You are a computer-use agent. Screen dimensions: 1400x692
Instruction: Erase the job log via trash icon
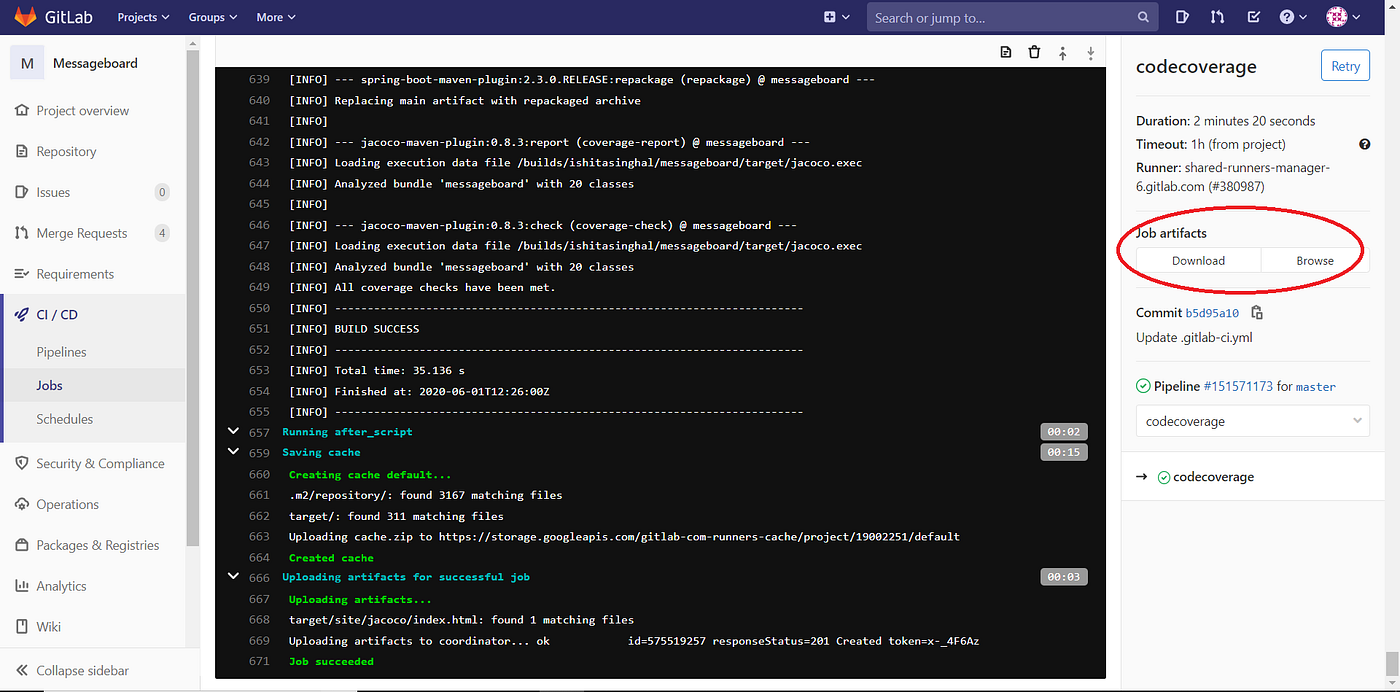pos(1034,52)
